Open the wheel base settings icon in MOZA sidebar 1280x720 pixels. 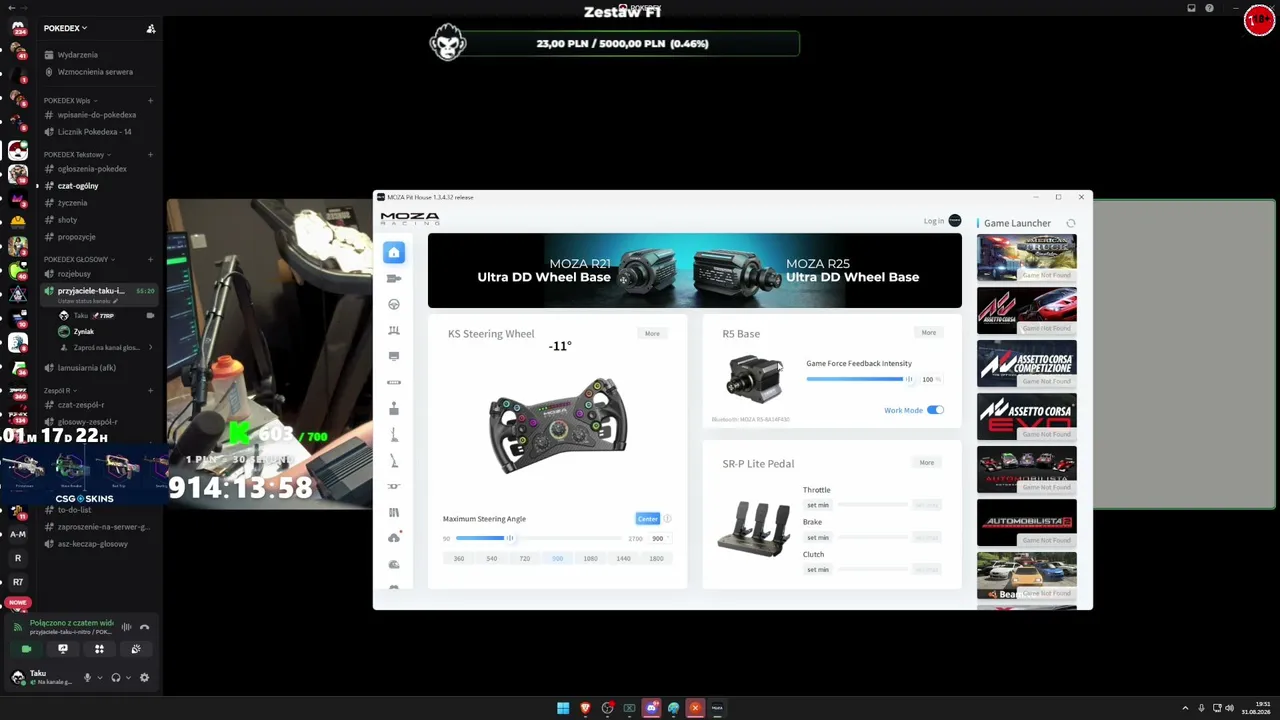pyautogui.click(x=394, y=278)
